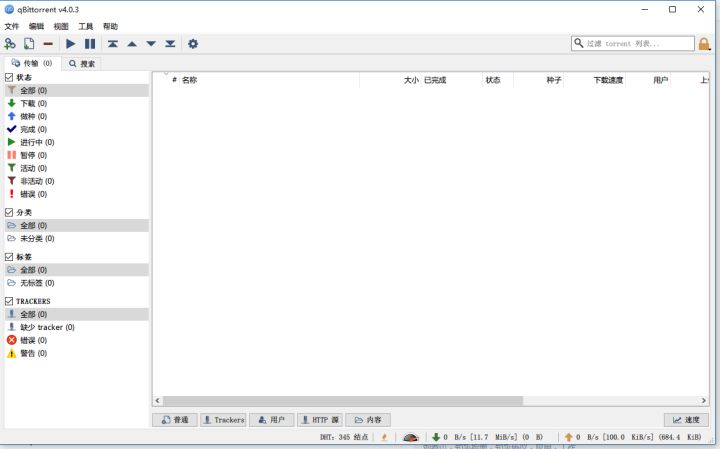Toggle the 标签 section checkbox
This screenshot has width=720, height=449.
9,257
